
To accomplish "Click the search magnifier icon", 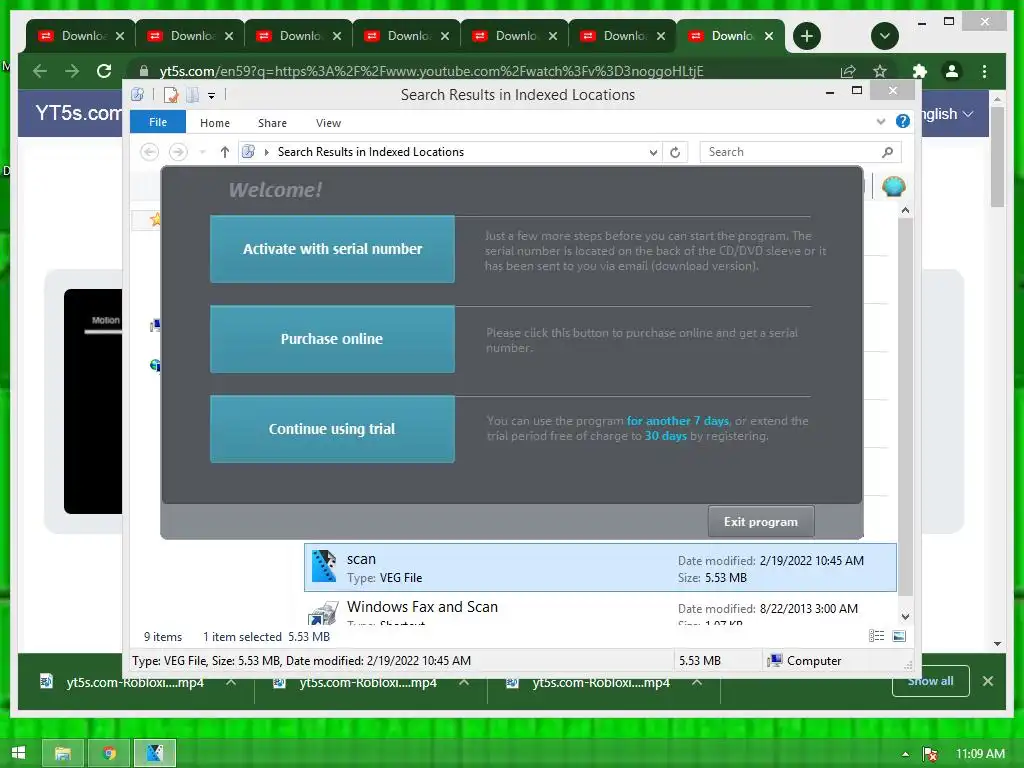I will click(888, 152).
